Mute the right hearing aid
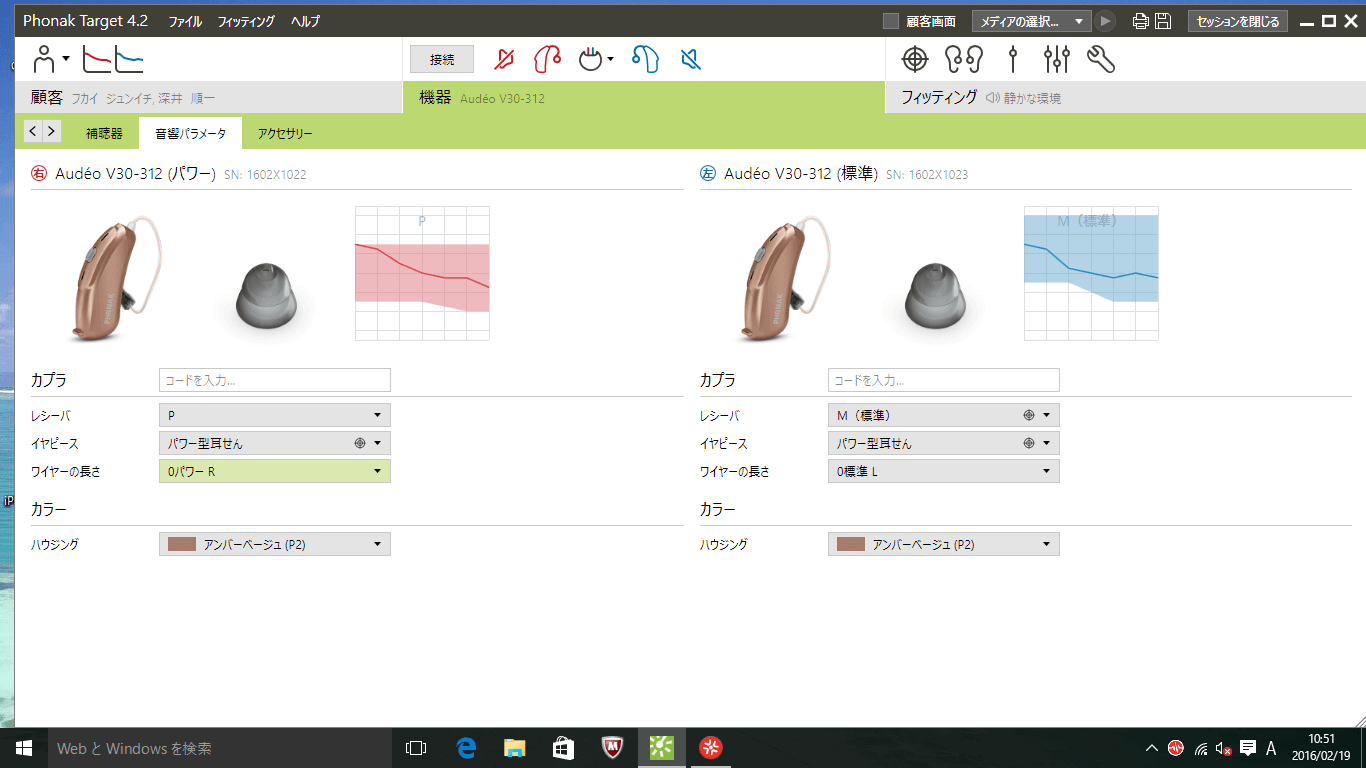The image size is (1366, 768). (505, 60)
